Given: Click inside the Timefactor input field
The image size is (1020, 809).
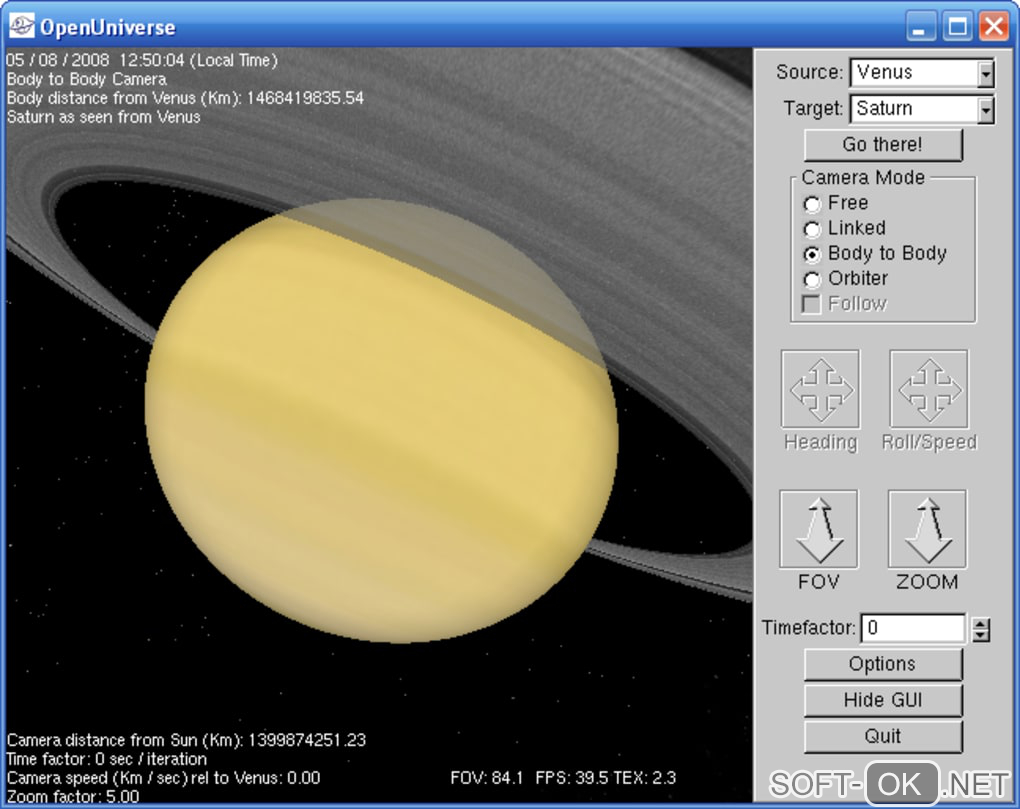Looking at the screenshot, I should point(912,629).
